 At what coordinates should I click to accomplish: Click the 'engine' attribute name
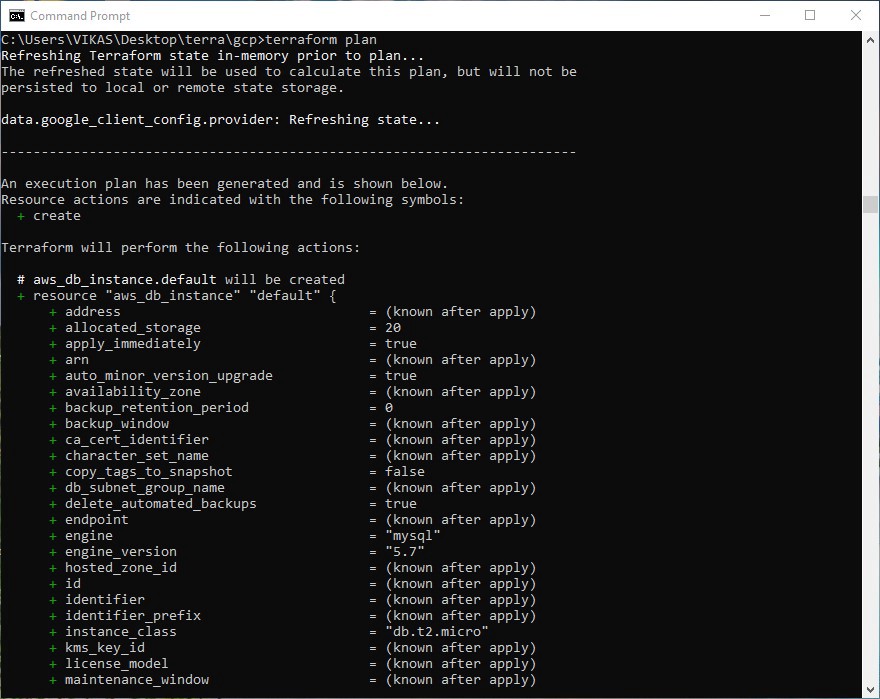(x=89, y=536)
